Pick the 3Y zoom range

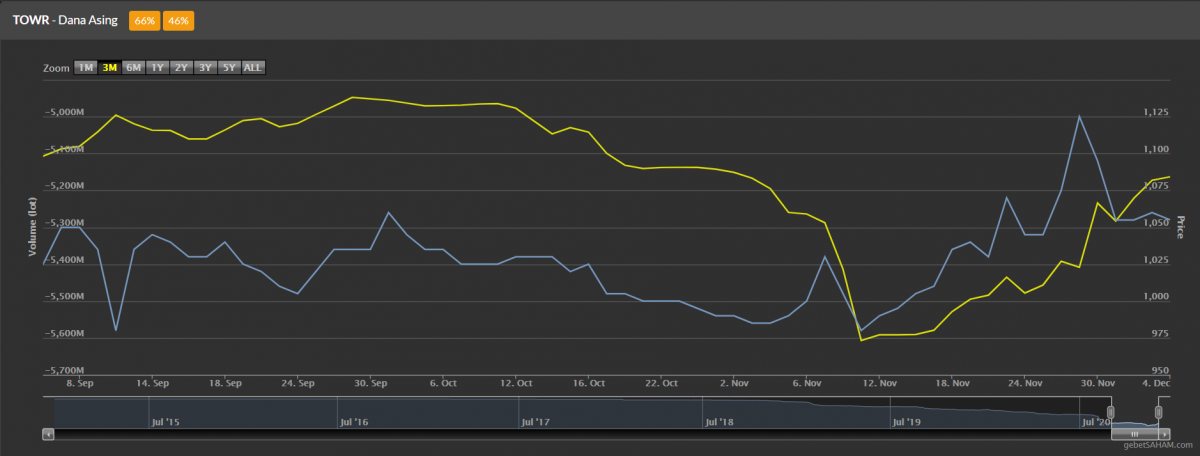[x=205, y=68]
